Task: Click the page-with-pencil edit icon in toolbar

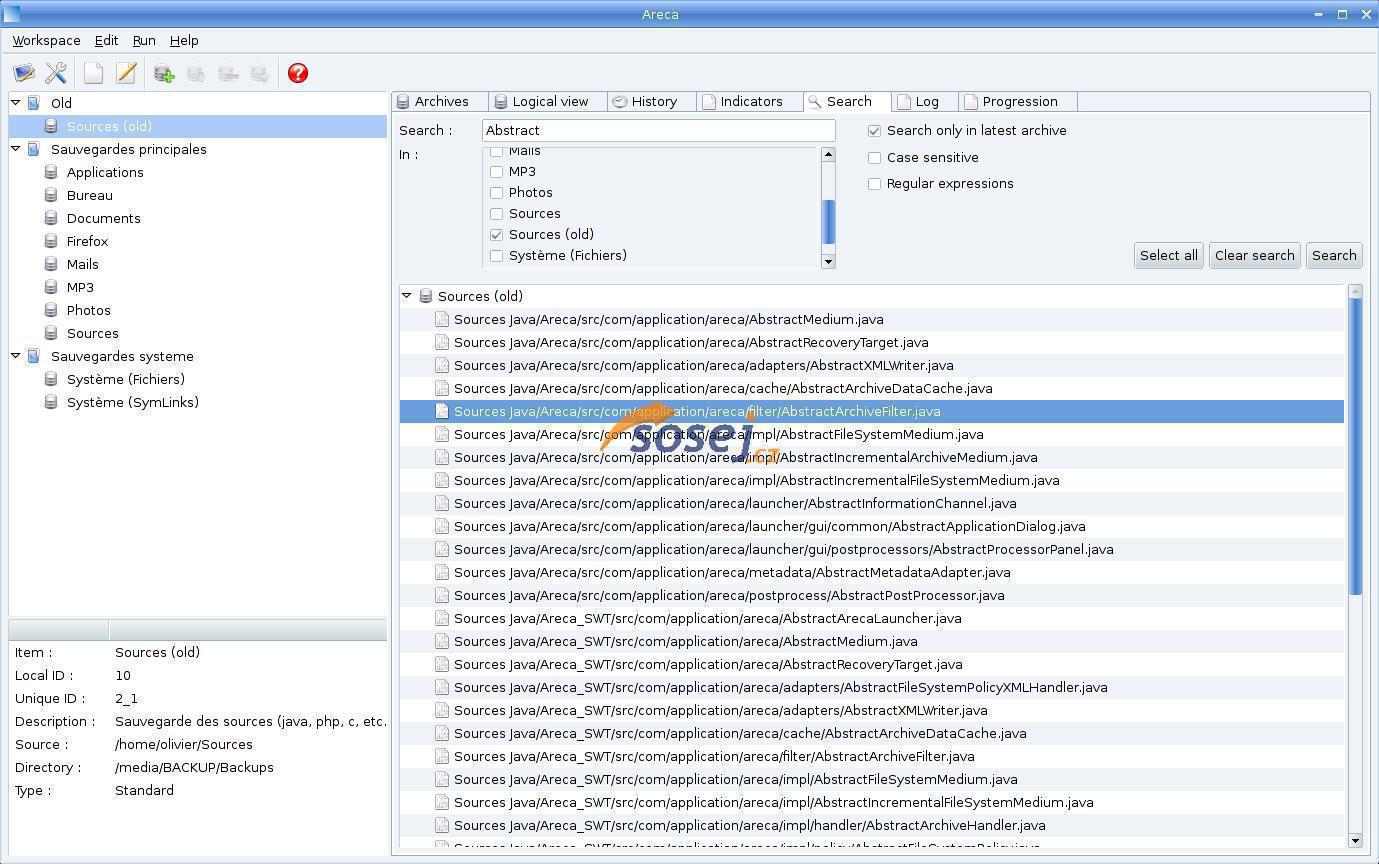Action: [126, 73]
